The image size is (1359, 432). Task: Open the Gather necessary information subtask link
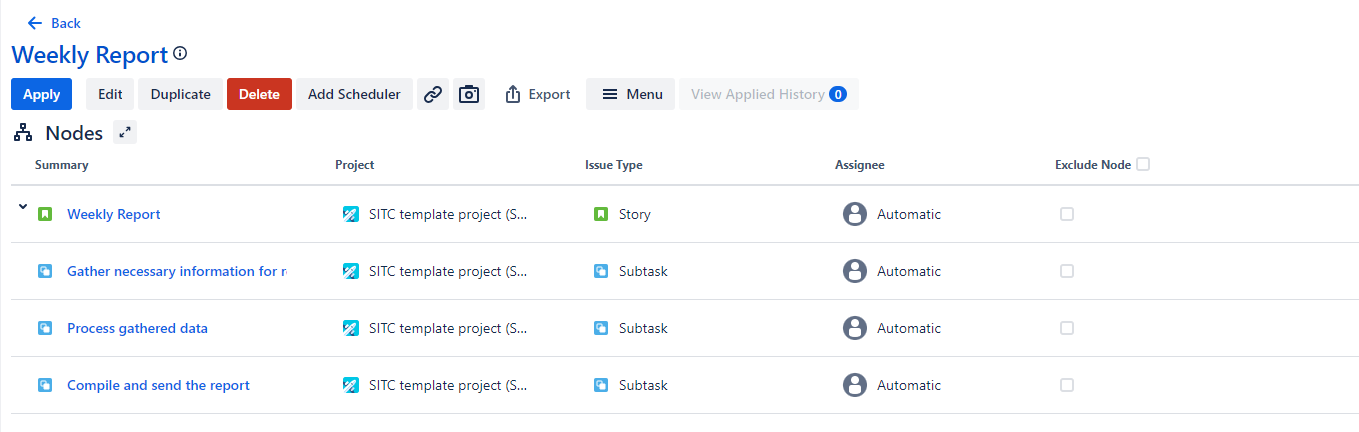[176, 271]
